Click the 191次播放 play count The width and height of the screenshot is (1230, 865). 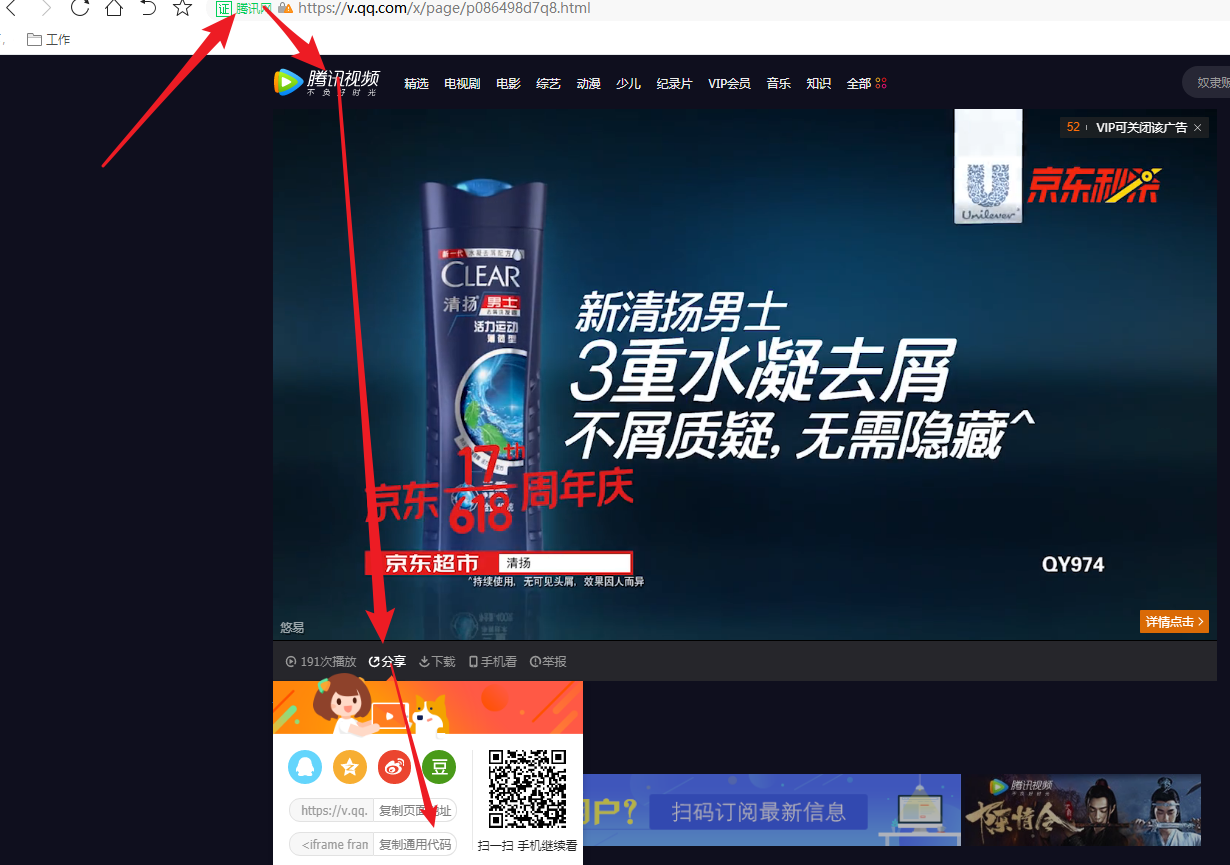[320, 662]
